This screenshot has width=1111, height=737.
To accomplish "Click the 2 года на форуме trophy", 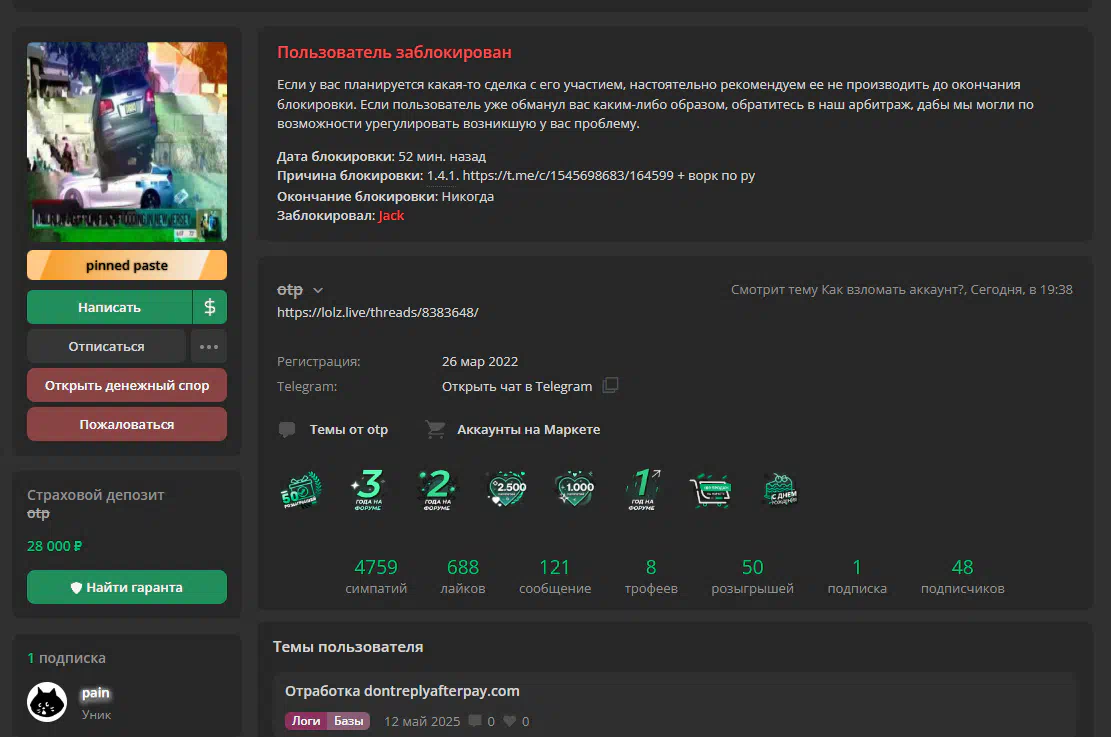I will pos(436,490).
